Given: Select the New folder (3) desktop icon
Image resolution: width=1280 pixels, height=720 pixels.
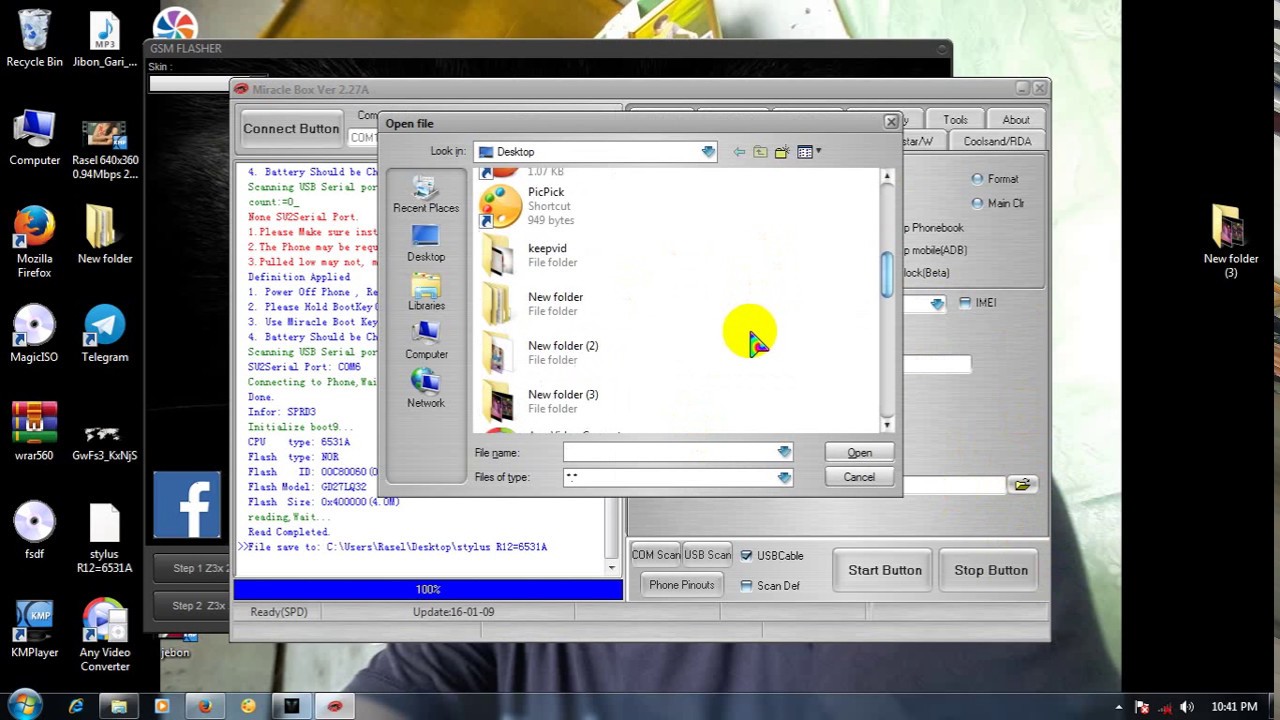Looking at the screenshot, I should point(1231,241).
